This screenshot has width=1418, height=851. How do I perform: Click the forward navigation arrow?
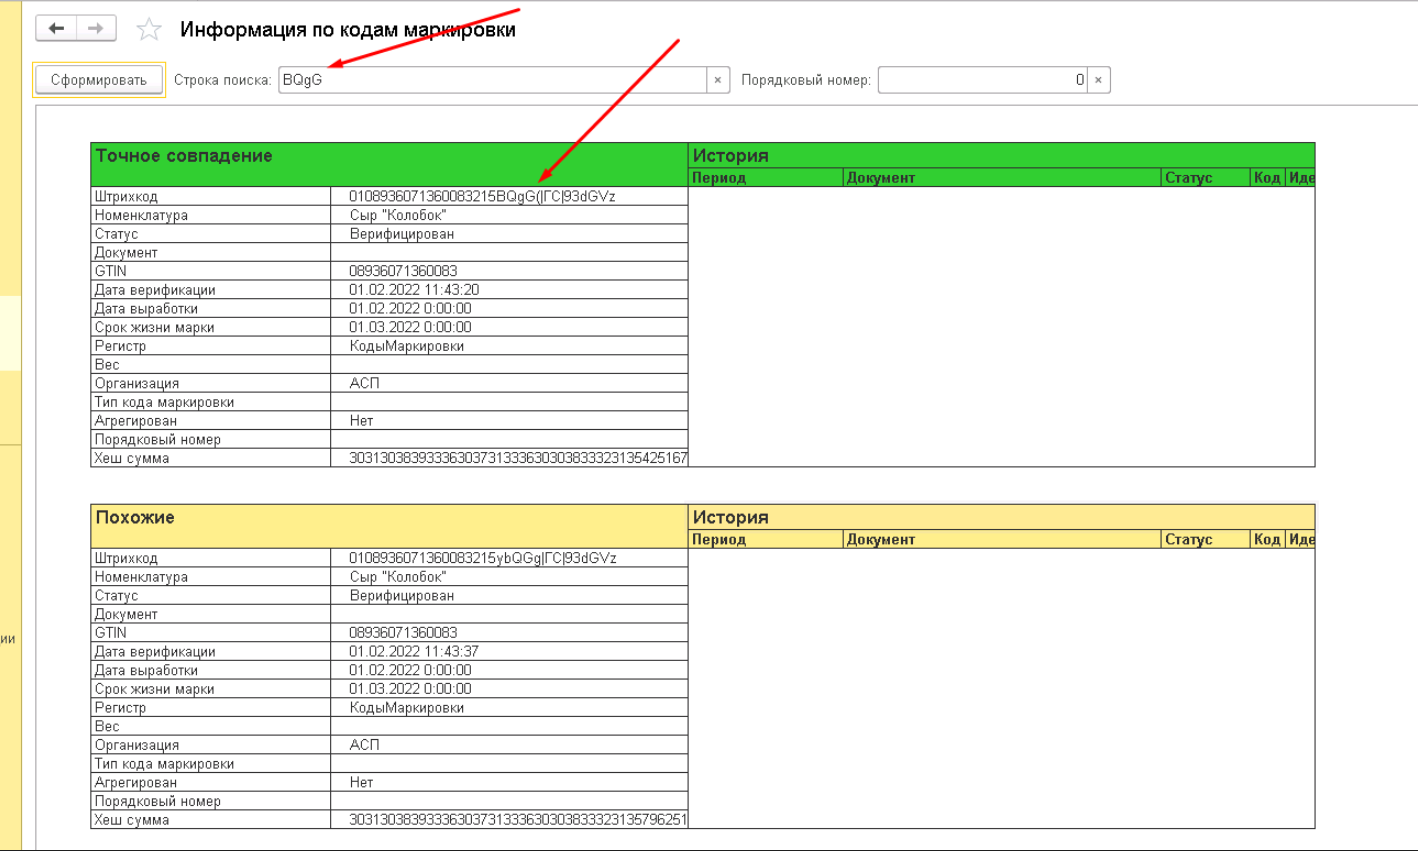(x=96, y=29)
